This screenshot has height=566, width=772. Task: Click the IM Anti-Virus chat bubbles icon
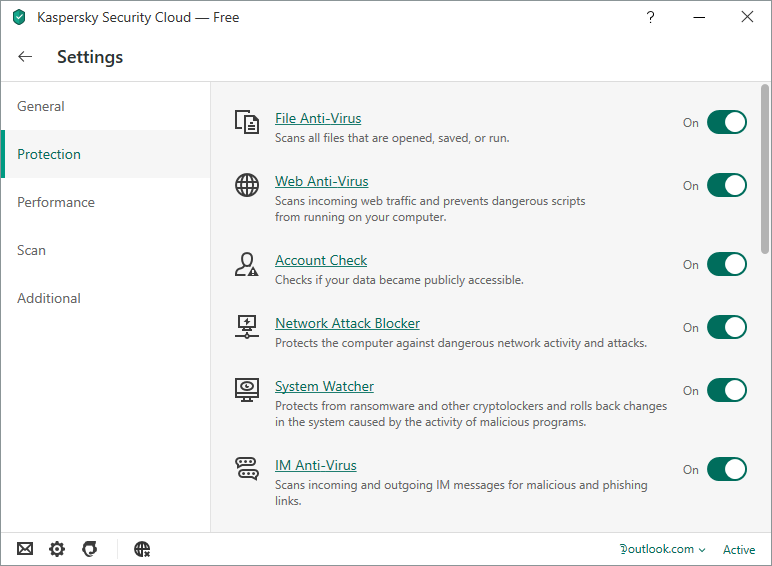click(247, 469)
